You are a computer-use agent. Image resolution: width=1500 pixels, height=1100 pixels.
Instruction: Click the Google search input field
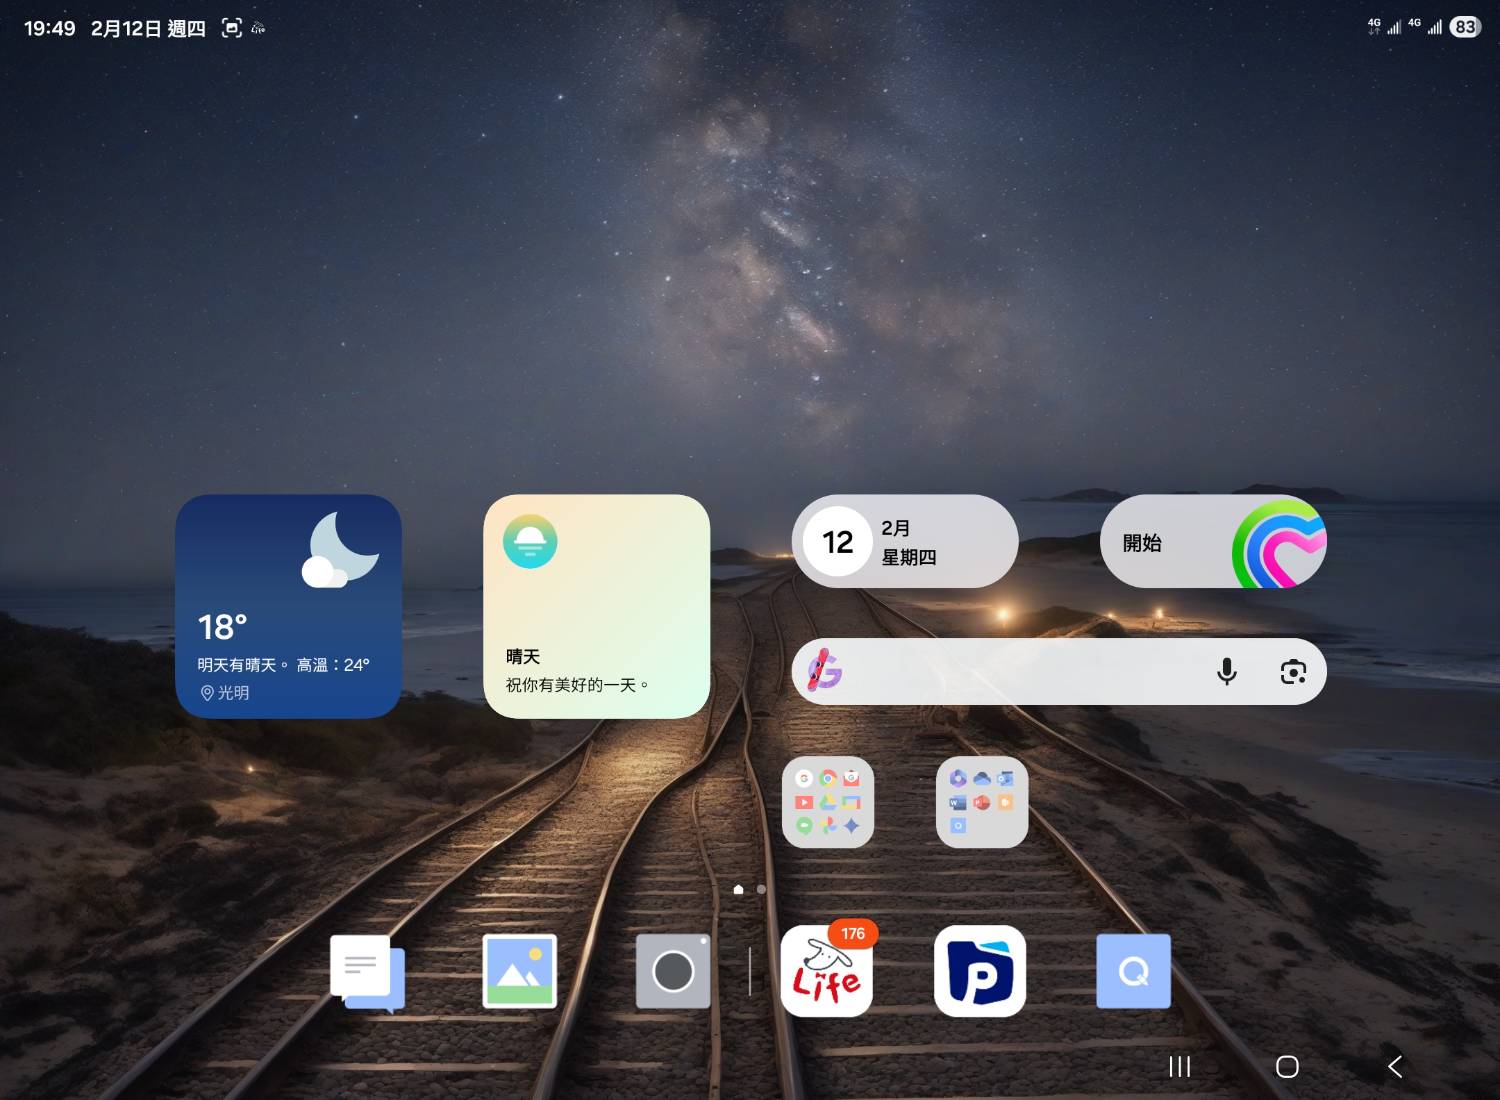coord(1020,671)
